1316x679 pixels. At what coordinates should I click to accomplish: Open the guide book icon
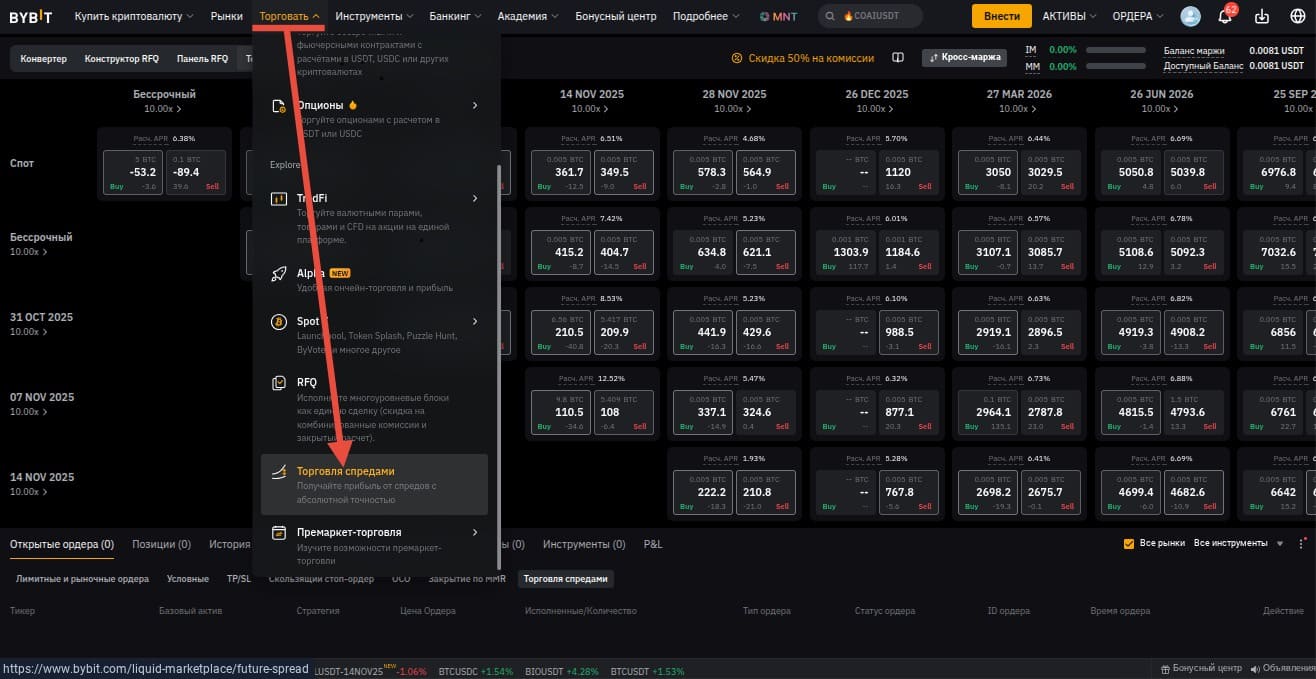898,58
